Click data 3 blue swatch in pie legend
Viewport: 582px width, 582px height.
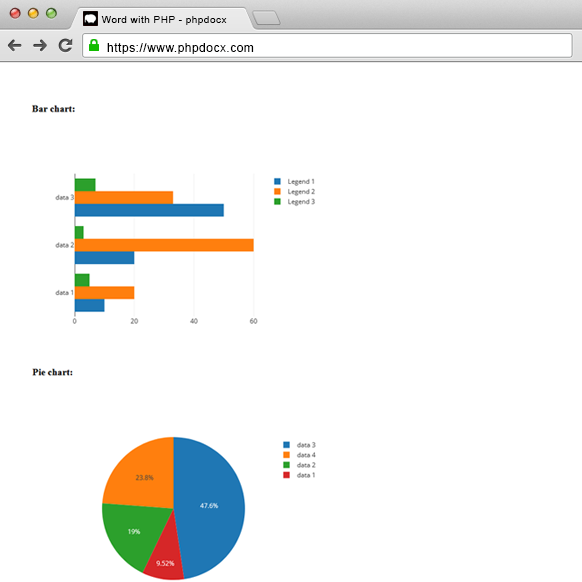[286, 445]
